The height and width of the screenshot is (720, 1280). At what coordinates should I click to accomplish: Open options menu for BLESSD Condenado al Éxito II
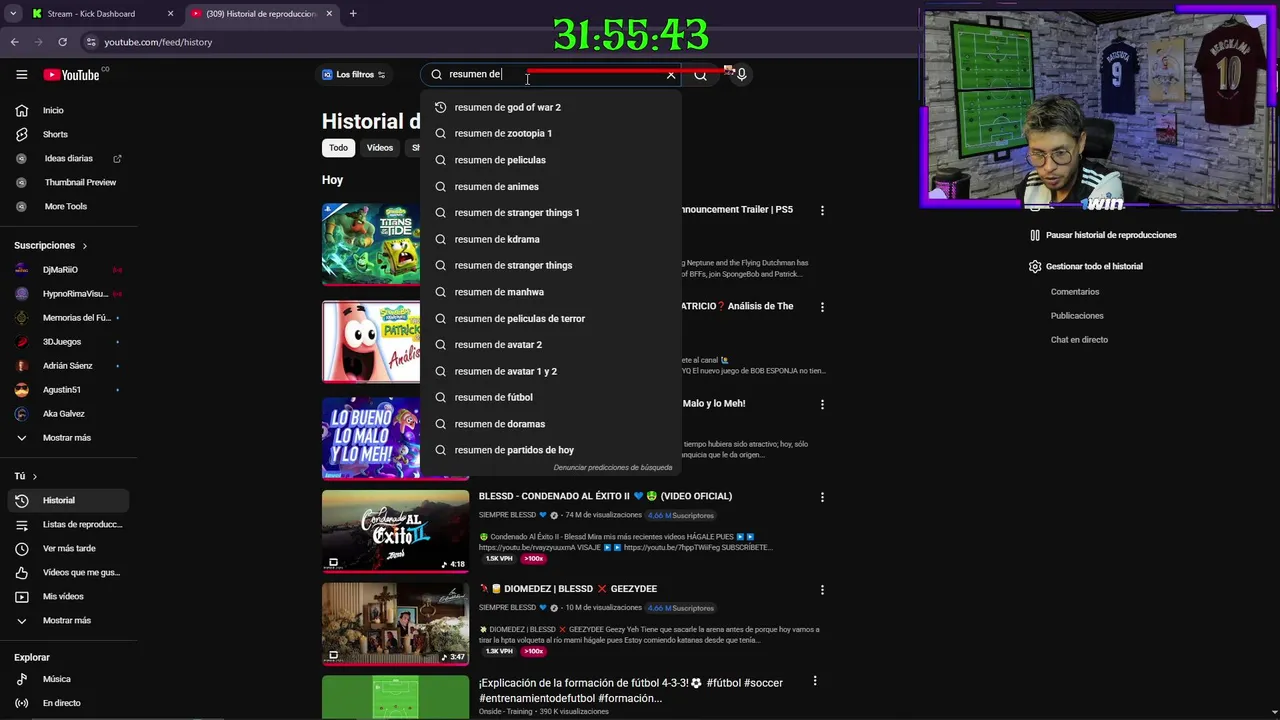(x=822, y=497)
